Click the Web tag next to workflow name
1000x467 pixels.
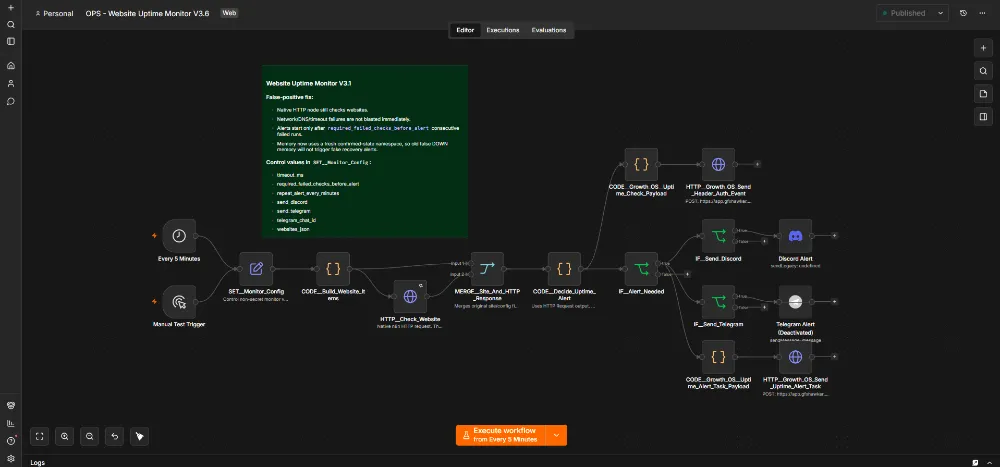click(229, 13)
